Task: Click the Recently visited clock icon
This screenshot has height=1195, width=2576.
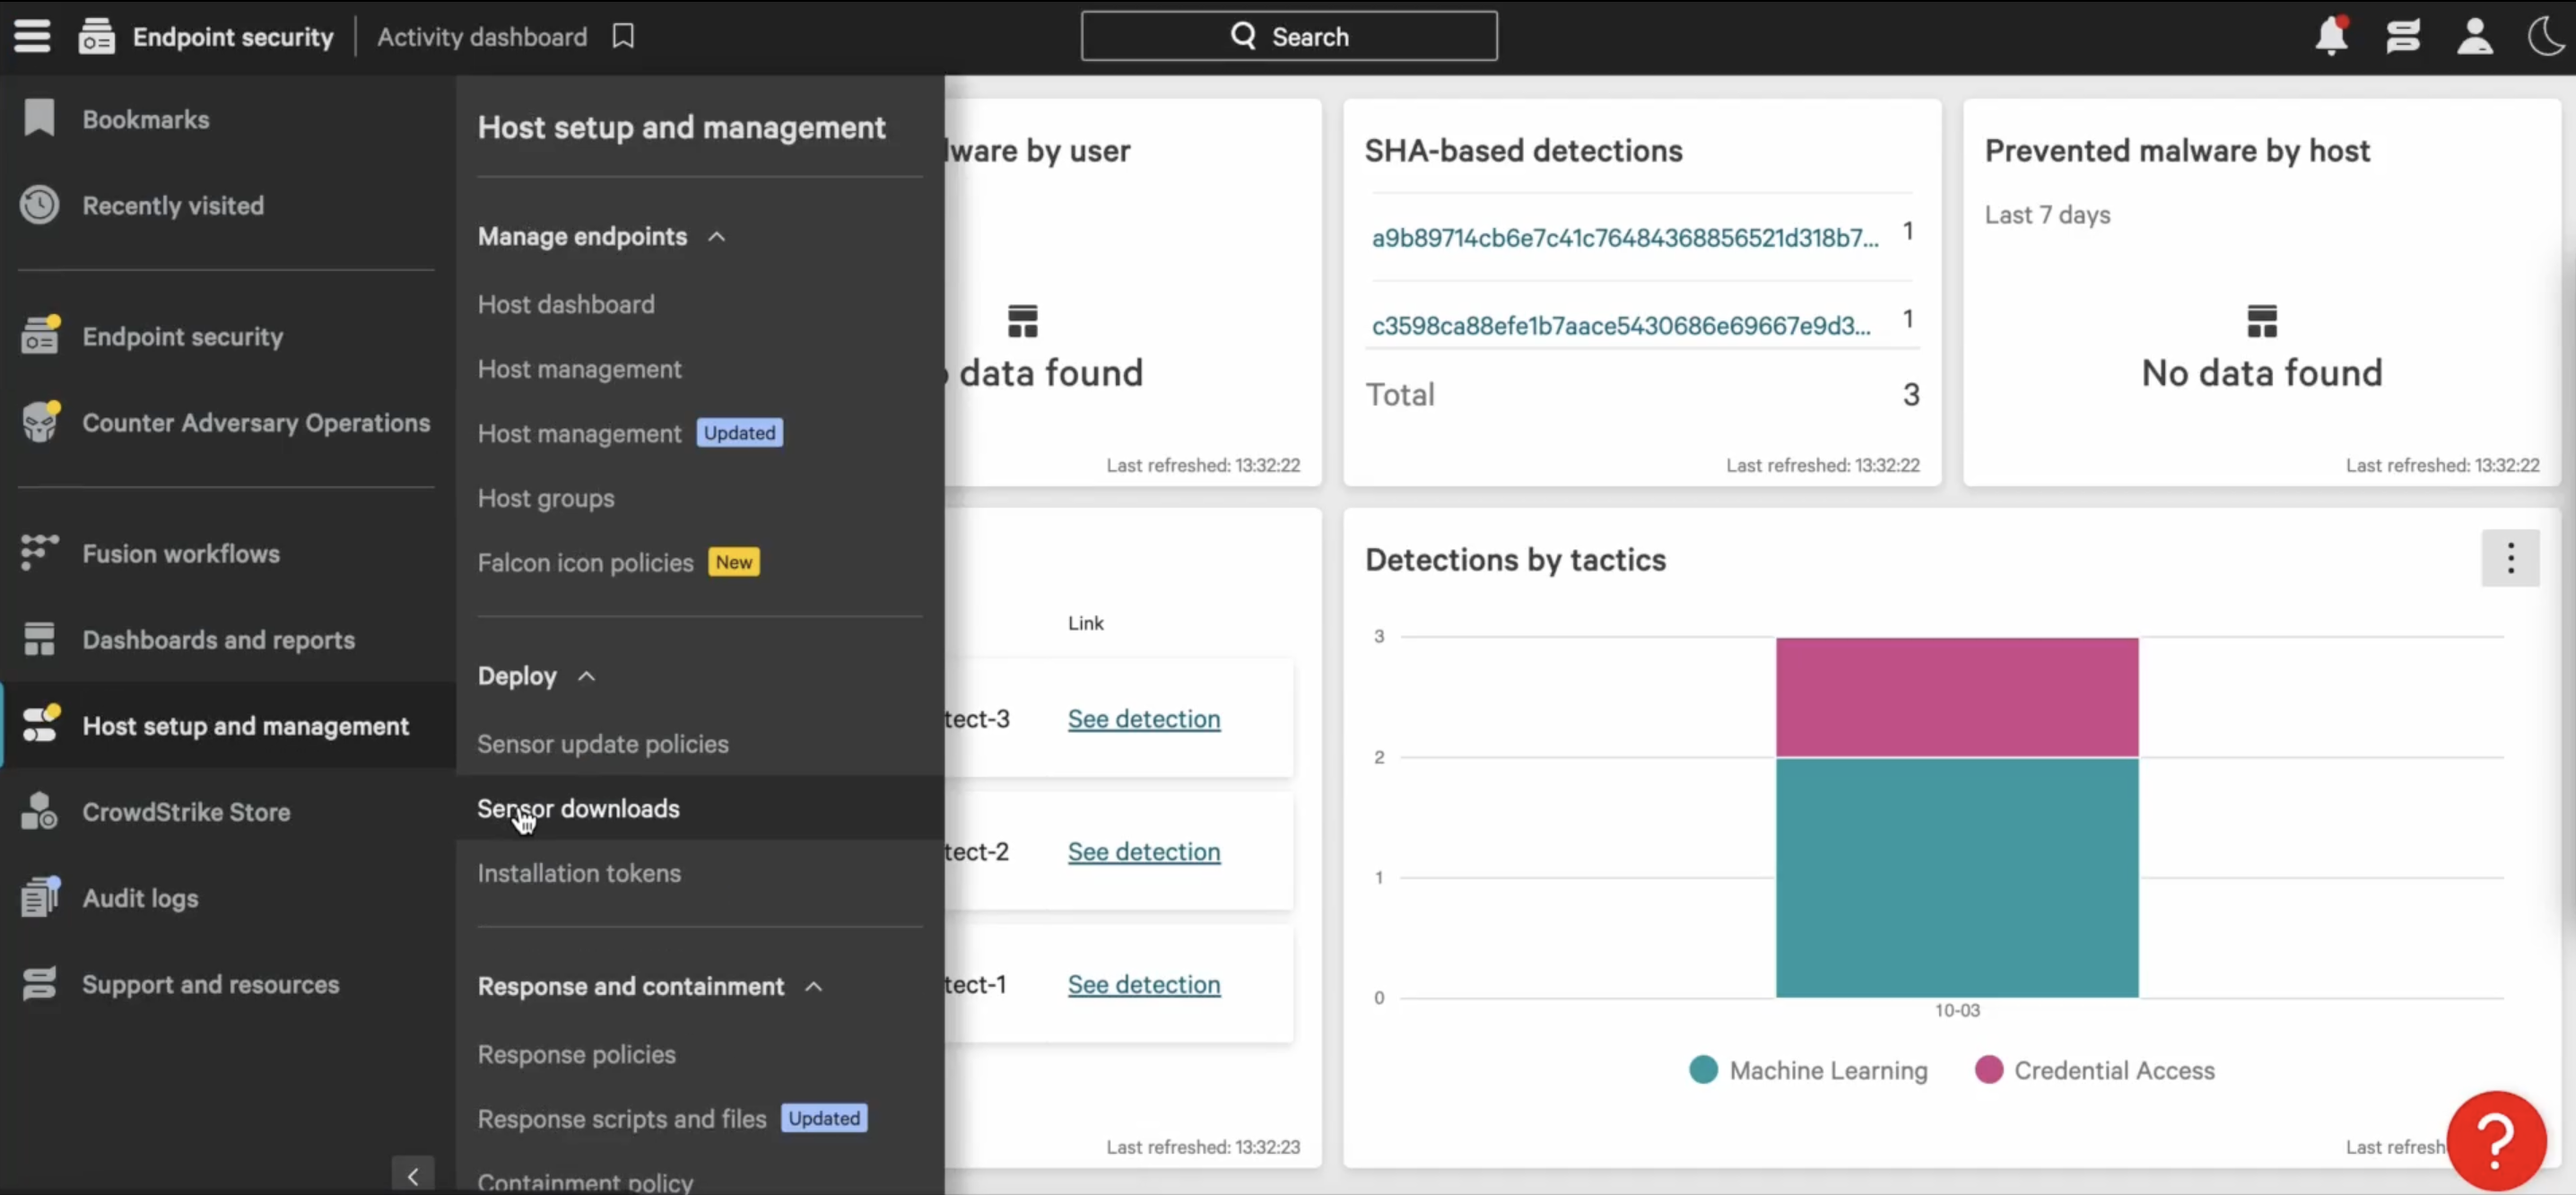Action: [39, 205]
